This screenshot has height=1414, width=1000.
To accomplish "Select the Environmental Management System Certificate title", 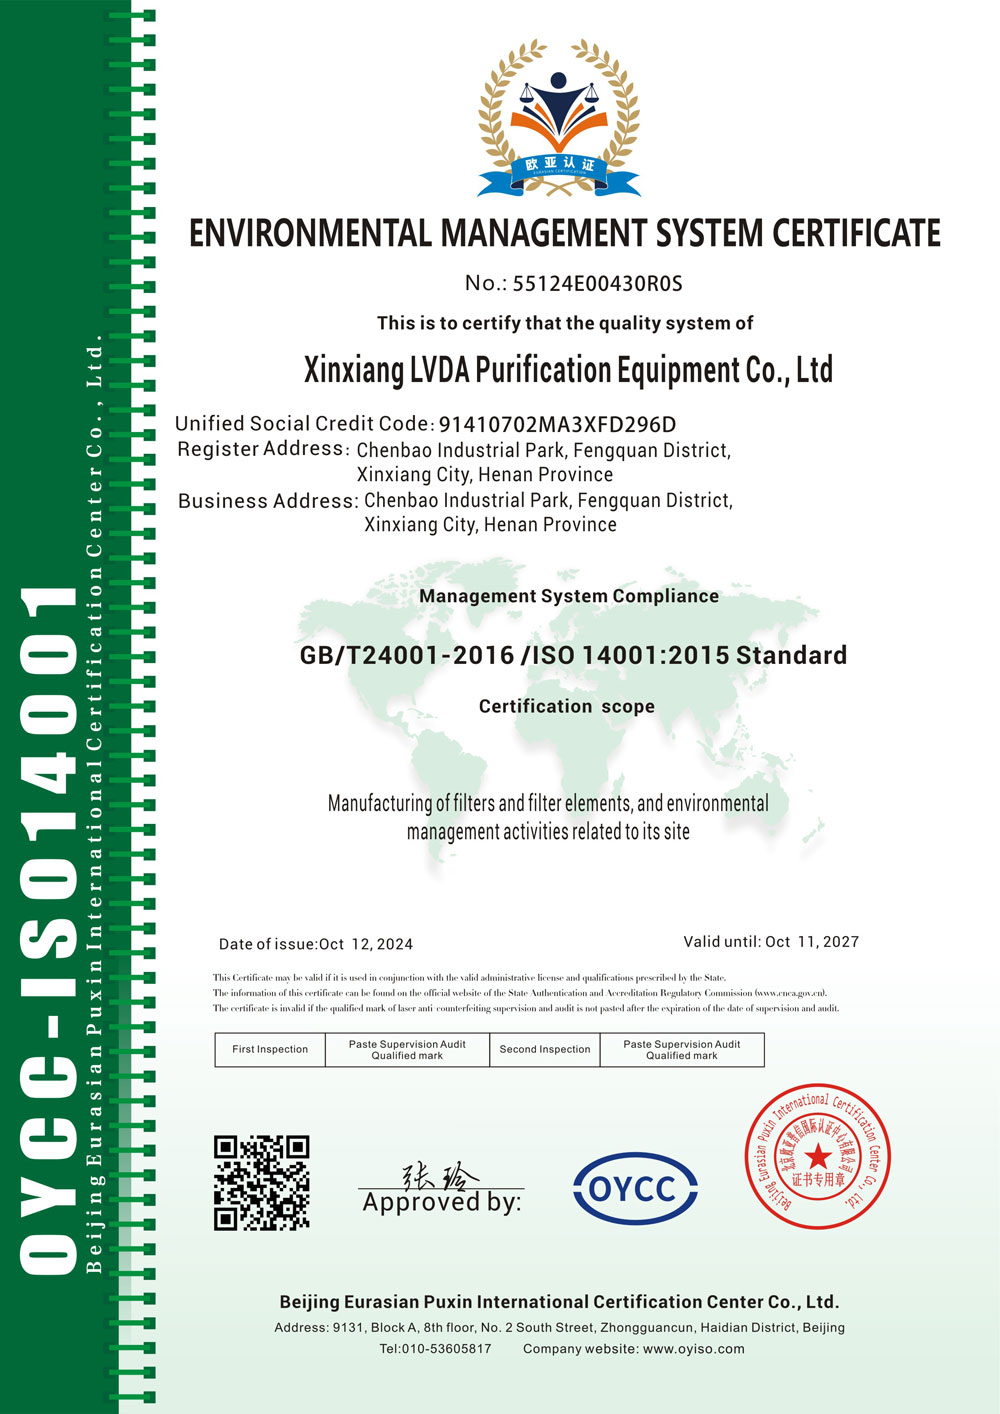I will click(x=565, y=233).
